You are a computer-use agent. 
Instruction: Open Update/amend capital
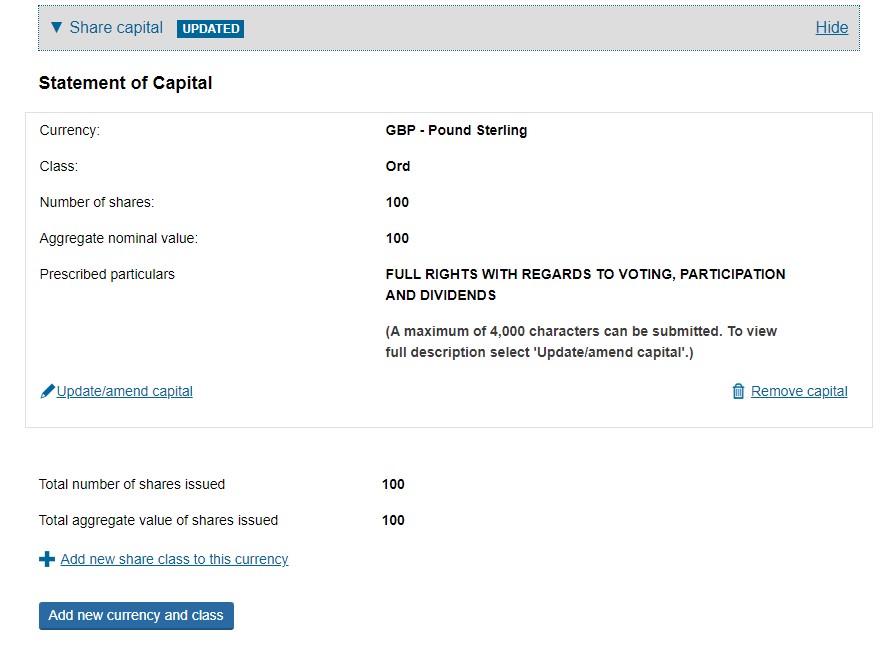pyautogui.click(x=127, y=390)
